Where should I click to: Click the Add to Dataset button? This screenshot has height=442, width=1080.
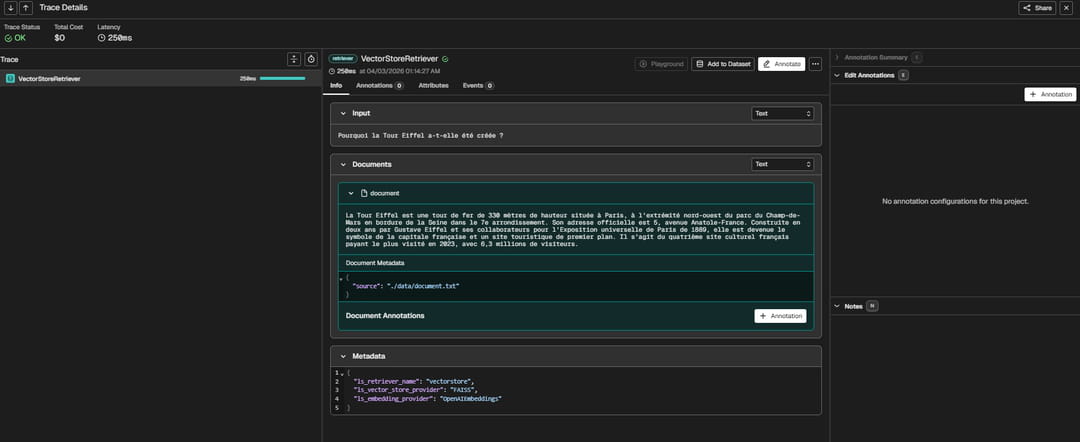click(x=722, y=64)
